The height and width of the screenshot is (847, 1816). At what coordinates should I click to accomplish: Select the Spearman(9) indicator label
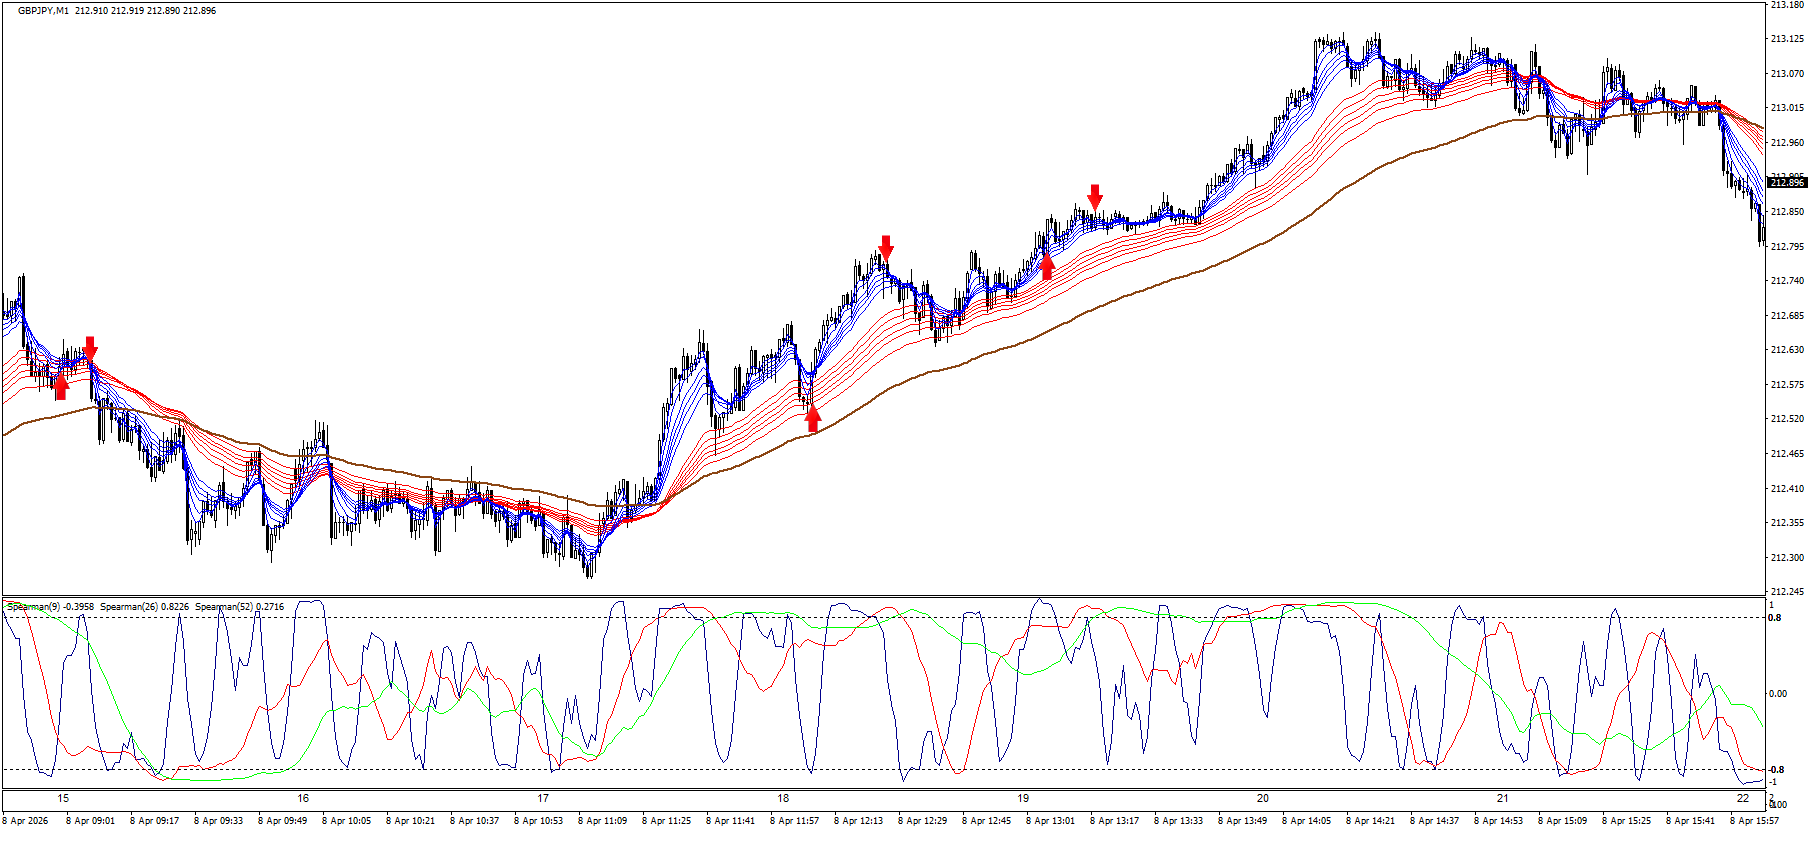point(50,607)
